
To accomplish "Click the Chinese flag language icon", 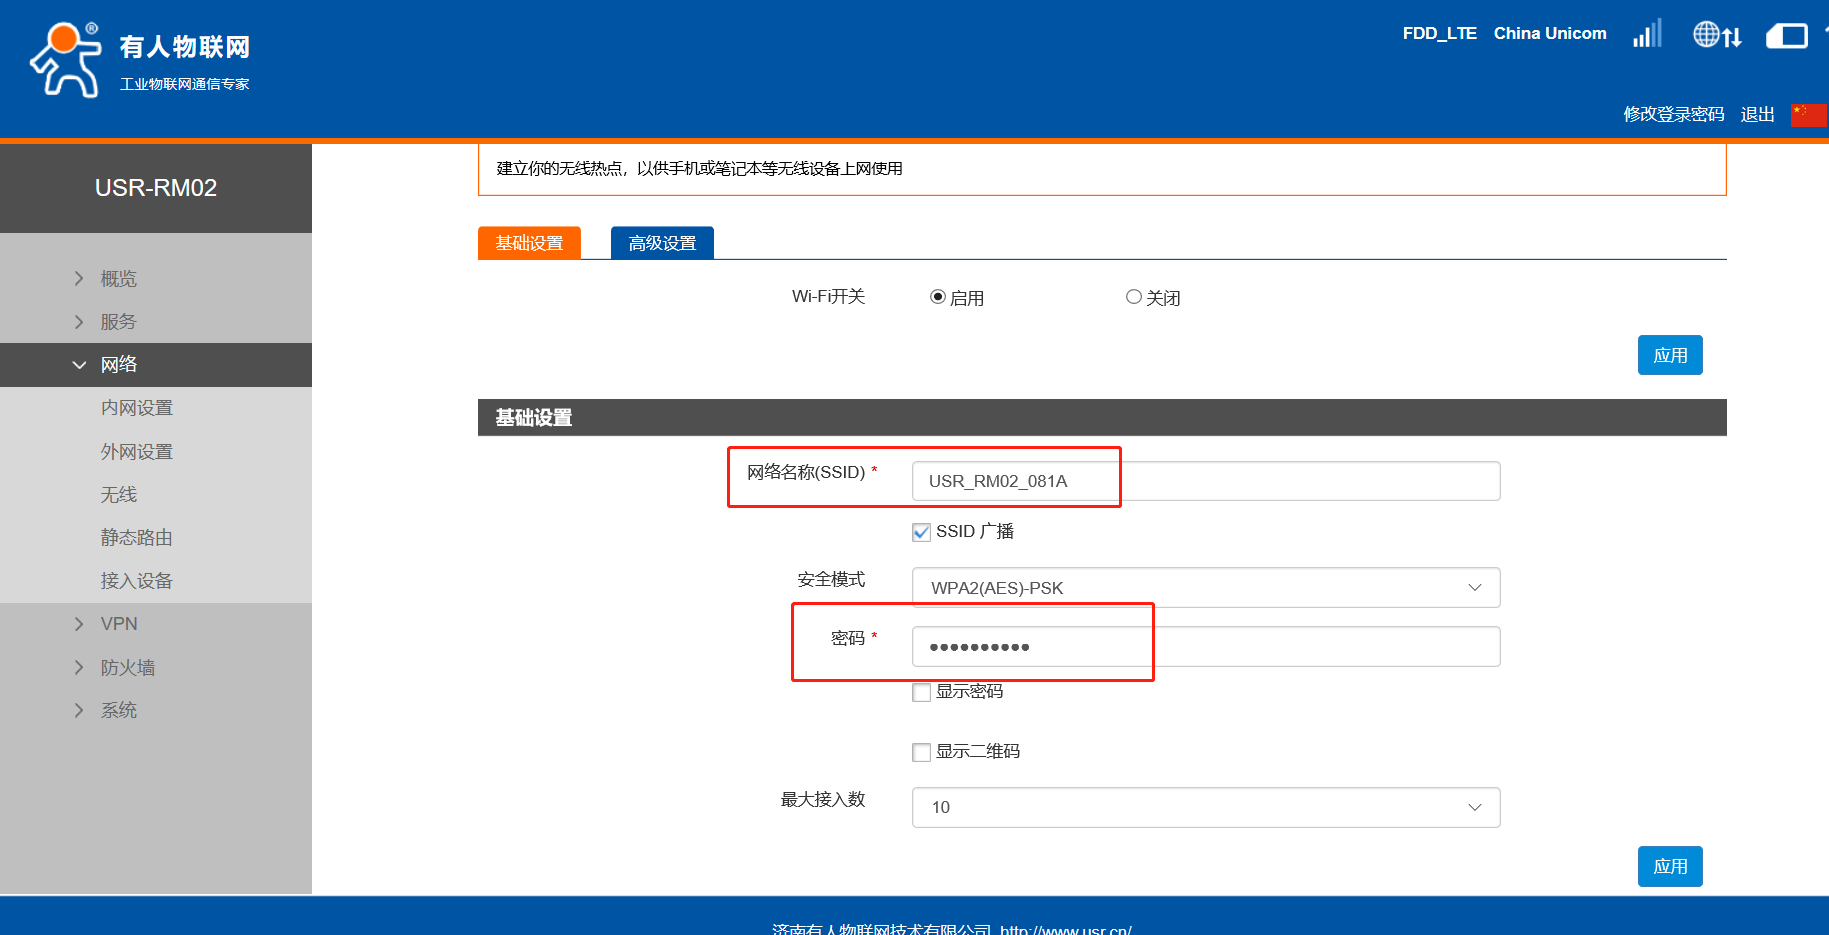I will (x=1808, y=115).
